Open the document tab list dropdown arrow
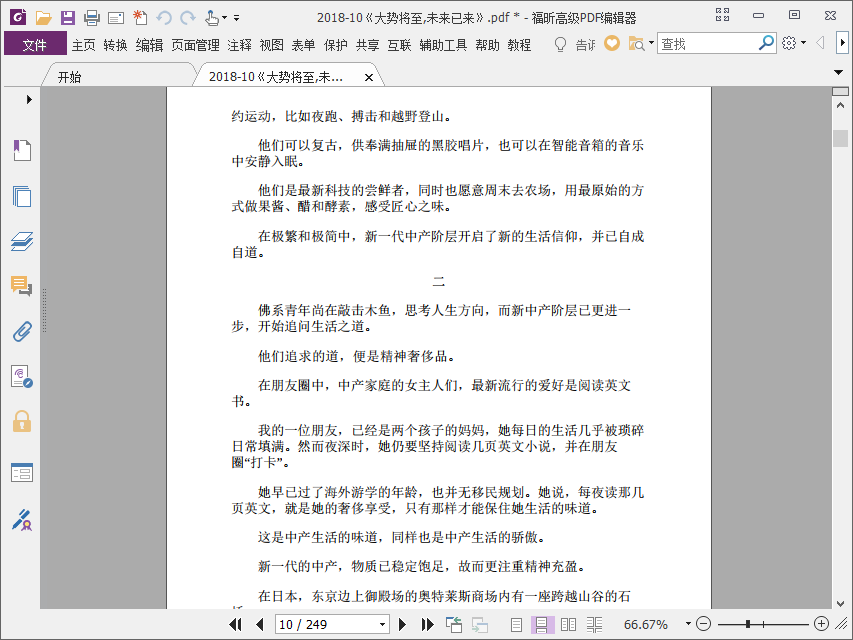 coord(838,72)
